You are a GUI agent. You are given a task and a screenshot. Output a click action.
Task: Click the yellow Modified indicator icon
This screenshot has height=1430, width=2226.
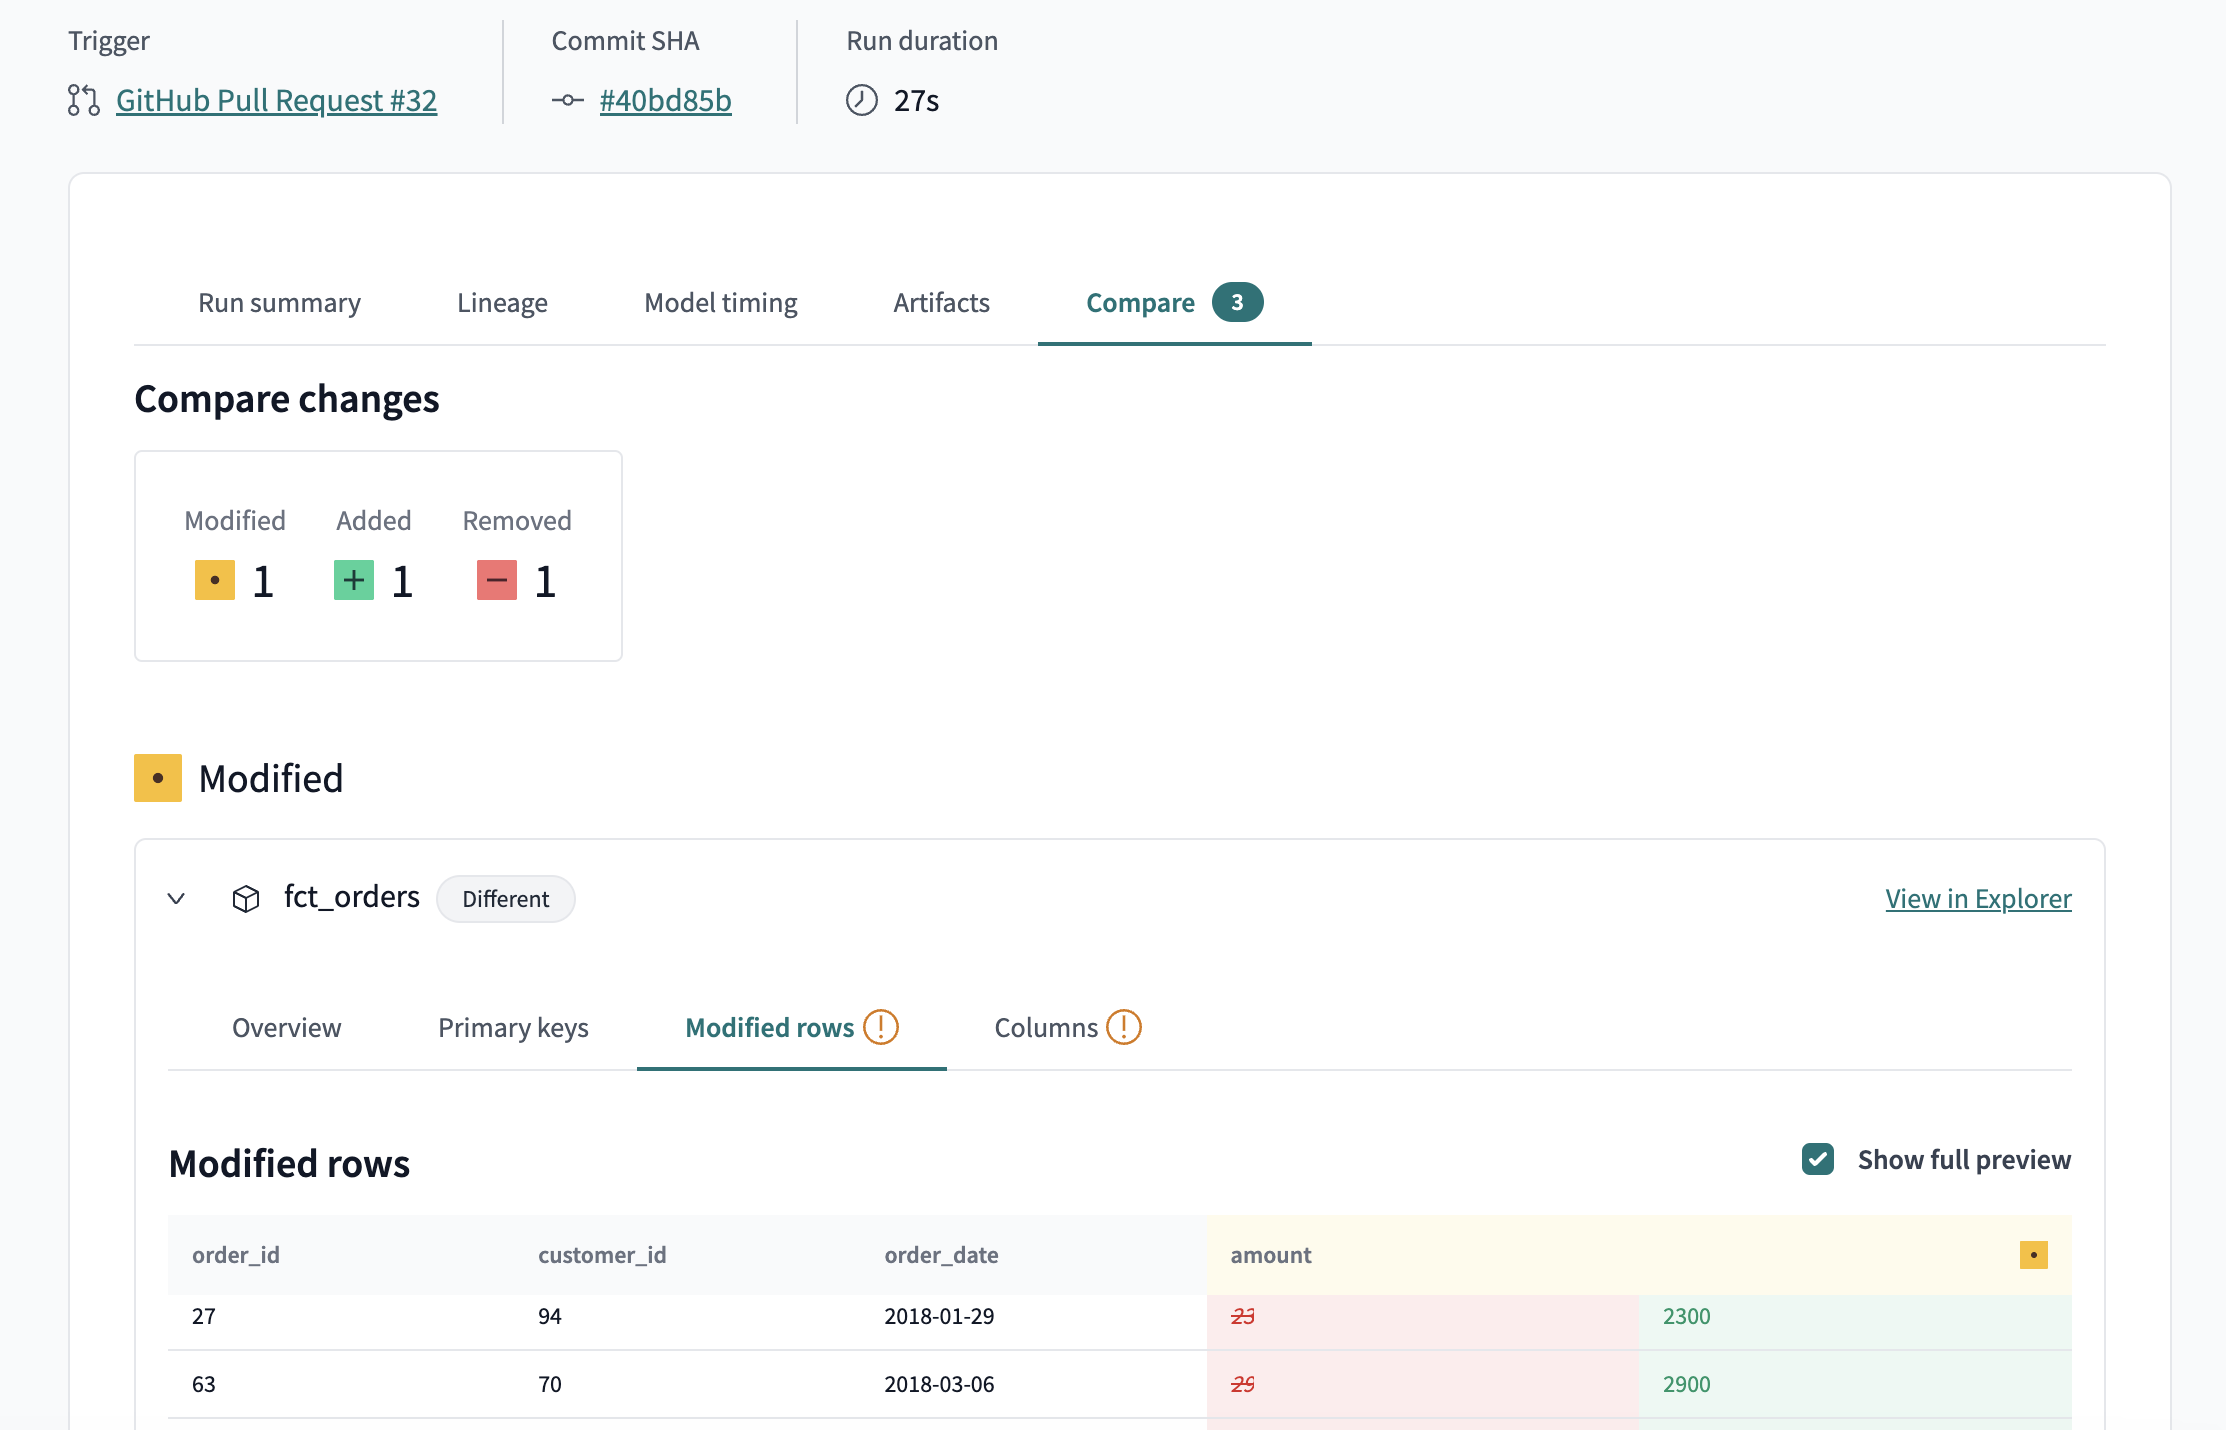pos(214,580)
